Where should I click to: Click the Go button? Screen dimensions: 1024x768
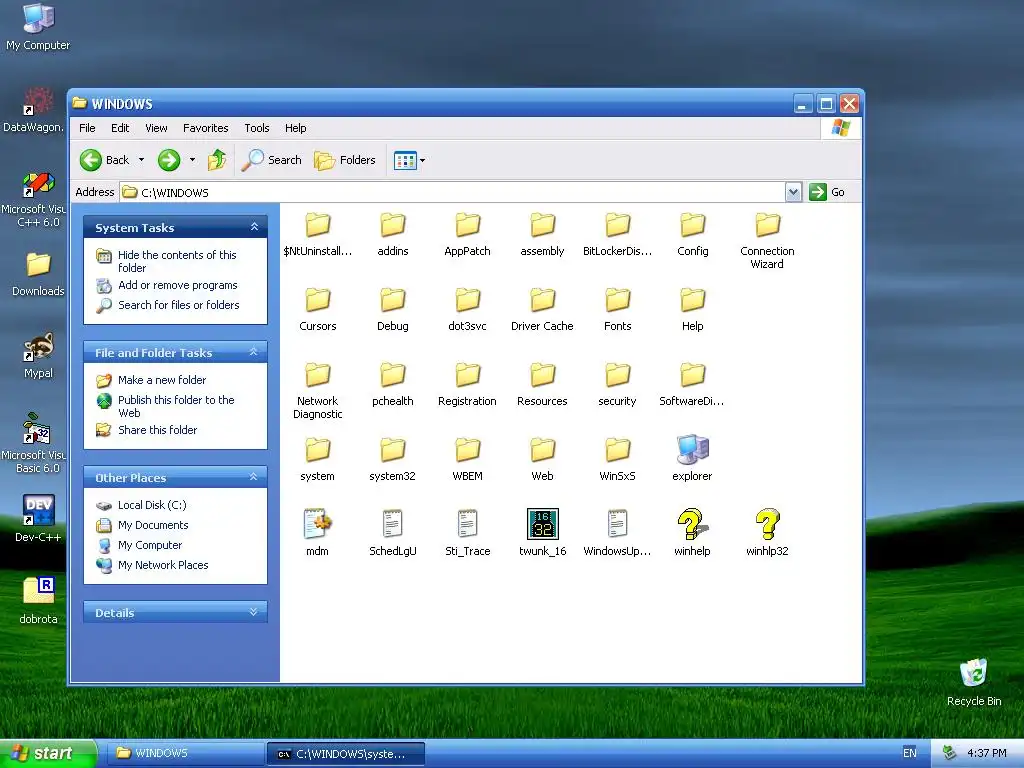click(827, 192)
